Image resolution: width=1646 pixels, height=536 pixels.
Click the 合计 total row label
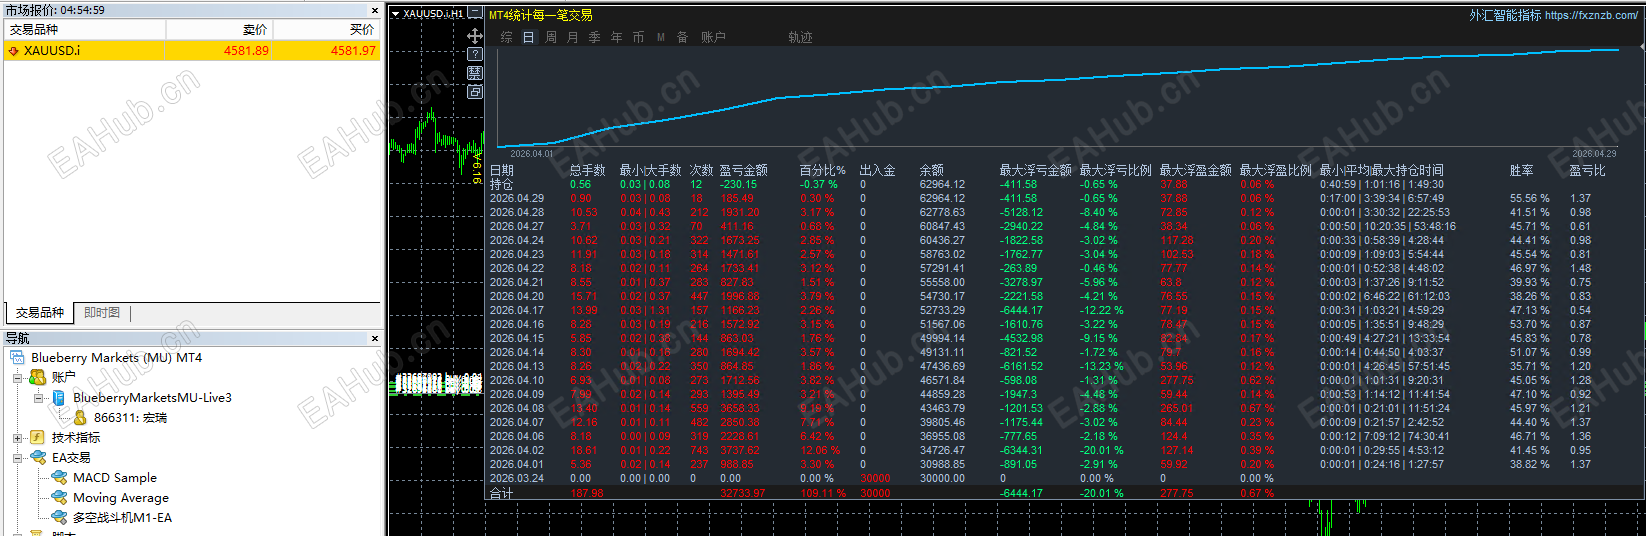pyautogui.click(x=501, y=493)
